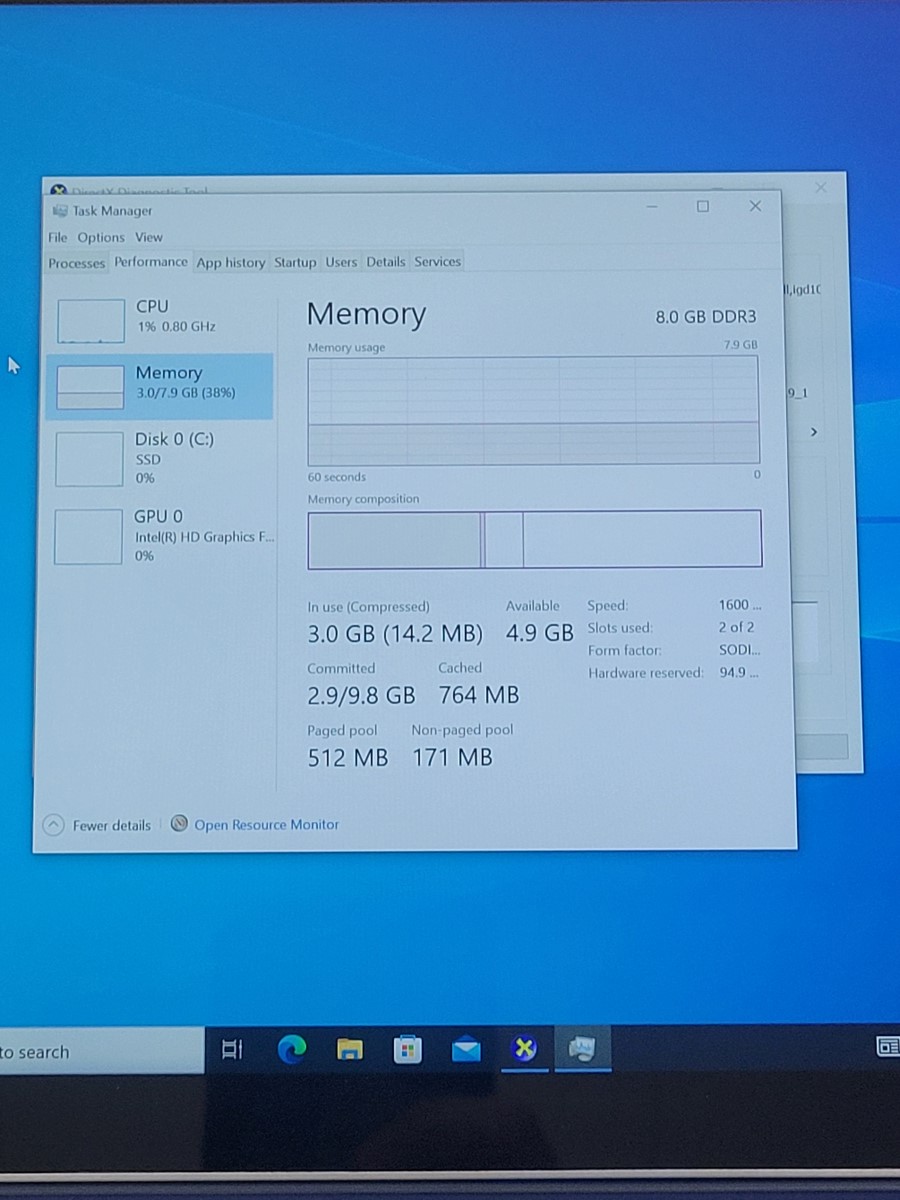
Task: Click the Resource Monitor icon
Action: (179, 824)
